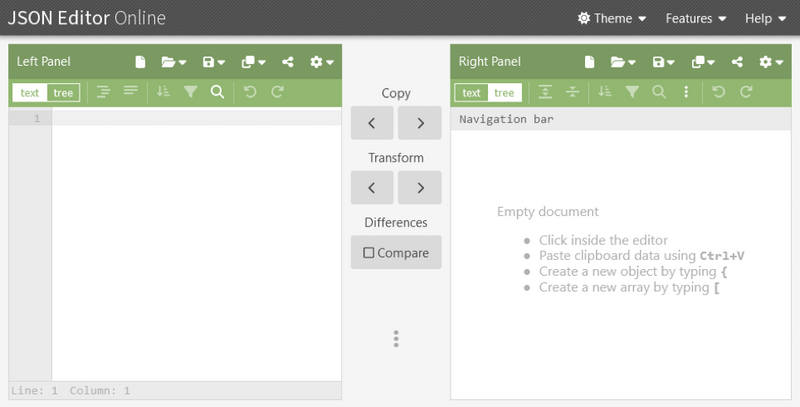Open filter transform in Right Panel
Image resolution: width=800 pixels, height=407 pixels.
pos(632,92)
